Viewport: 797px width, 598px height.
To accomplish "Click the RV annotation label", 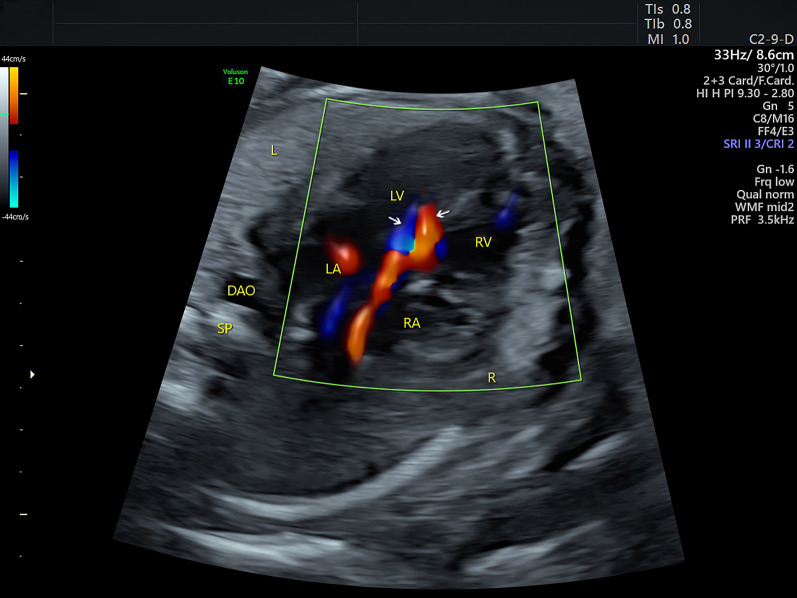I will [483, 243].
